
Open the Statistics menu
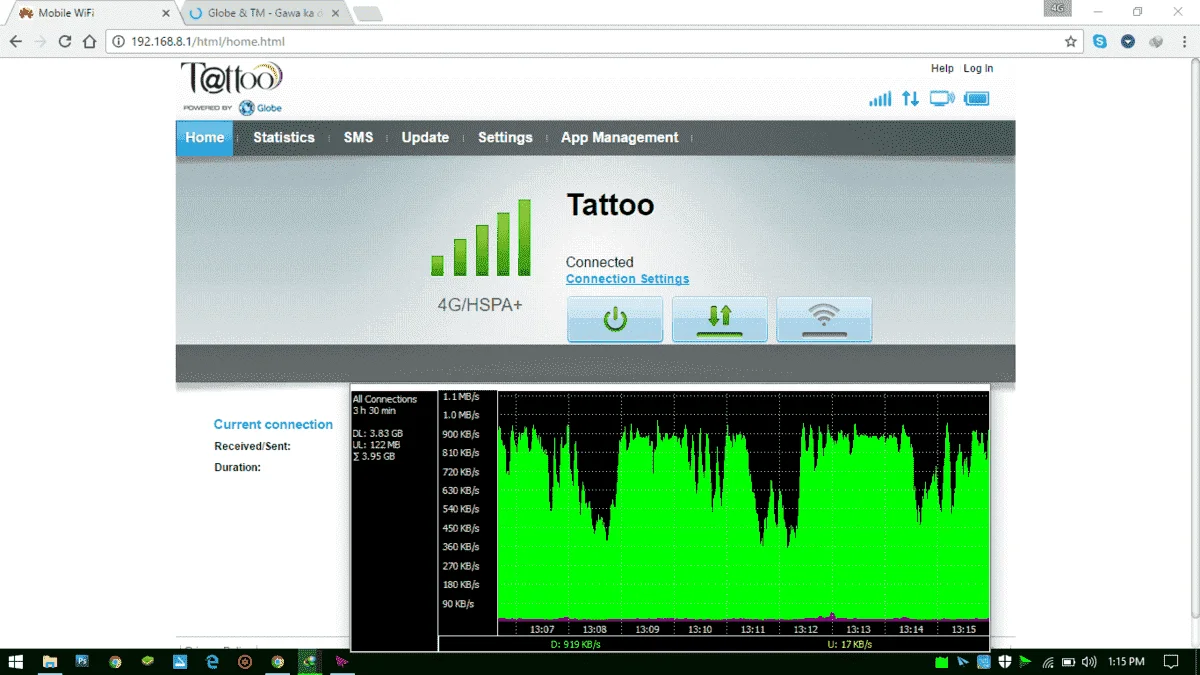284,138
